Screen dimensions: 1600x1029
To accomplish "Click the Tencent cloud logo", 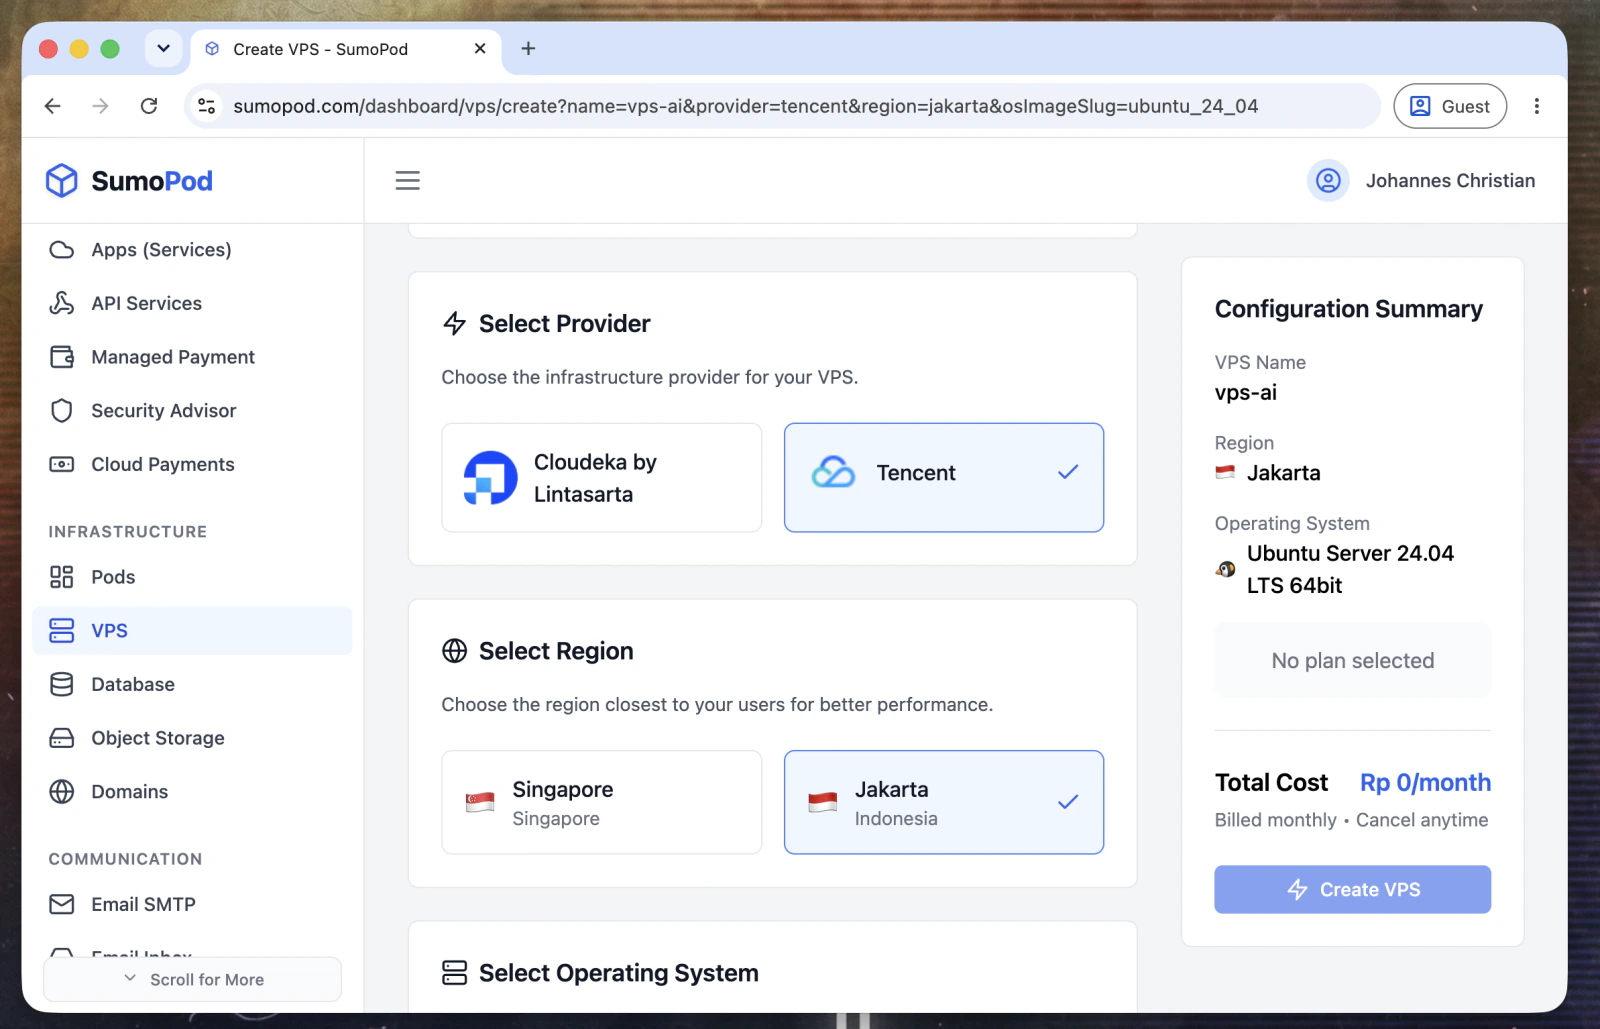I will pyautogui.click(x=833, y=473).
